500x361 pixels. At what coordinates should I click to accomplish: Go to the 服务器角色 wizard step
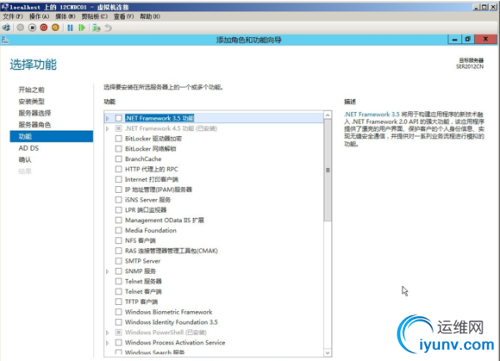click(x=35, y=125)
